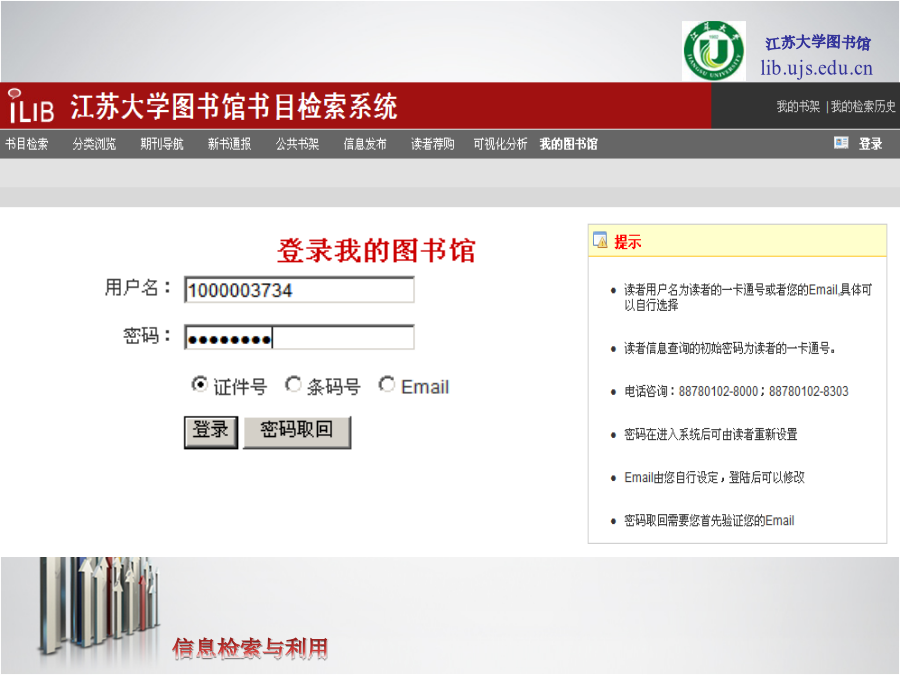The height and width of the screenshot is (675, 900).
Task: Click the 江苏大学图书馆书目检索系统 title
Action: click(234, 107)
